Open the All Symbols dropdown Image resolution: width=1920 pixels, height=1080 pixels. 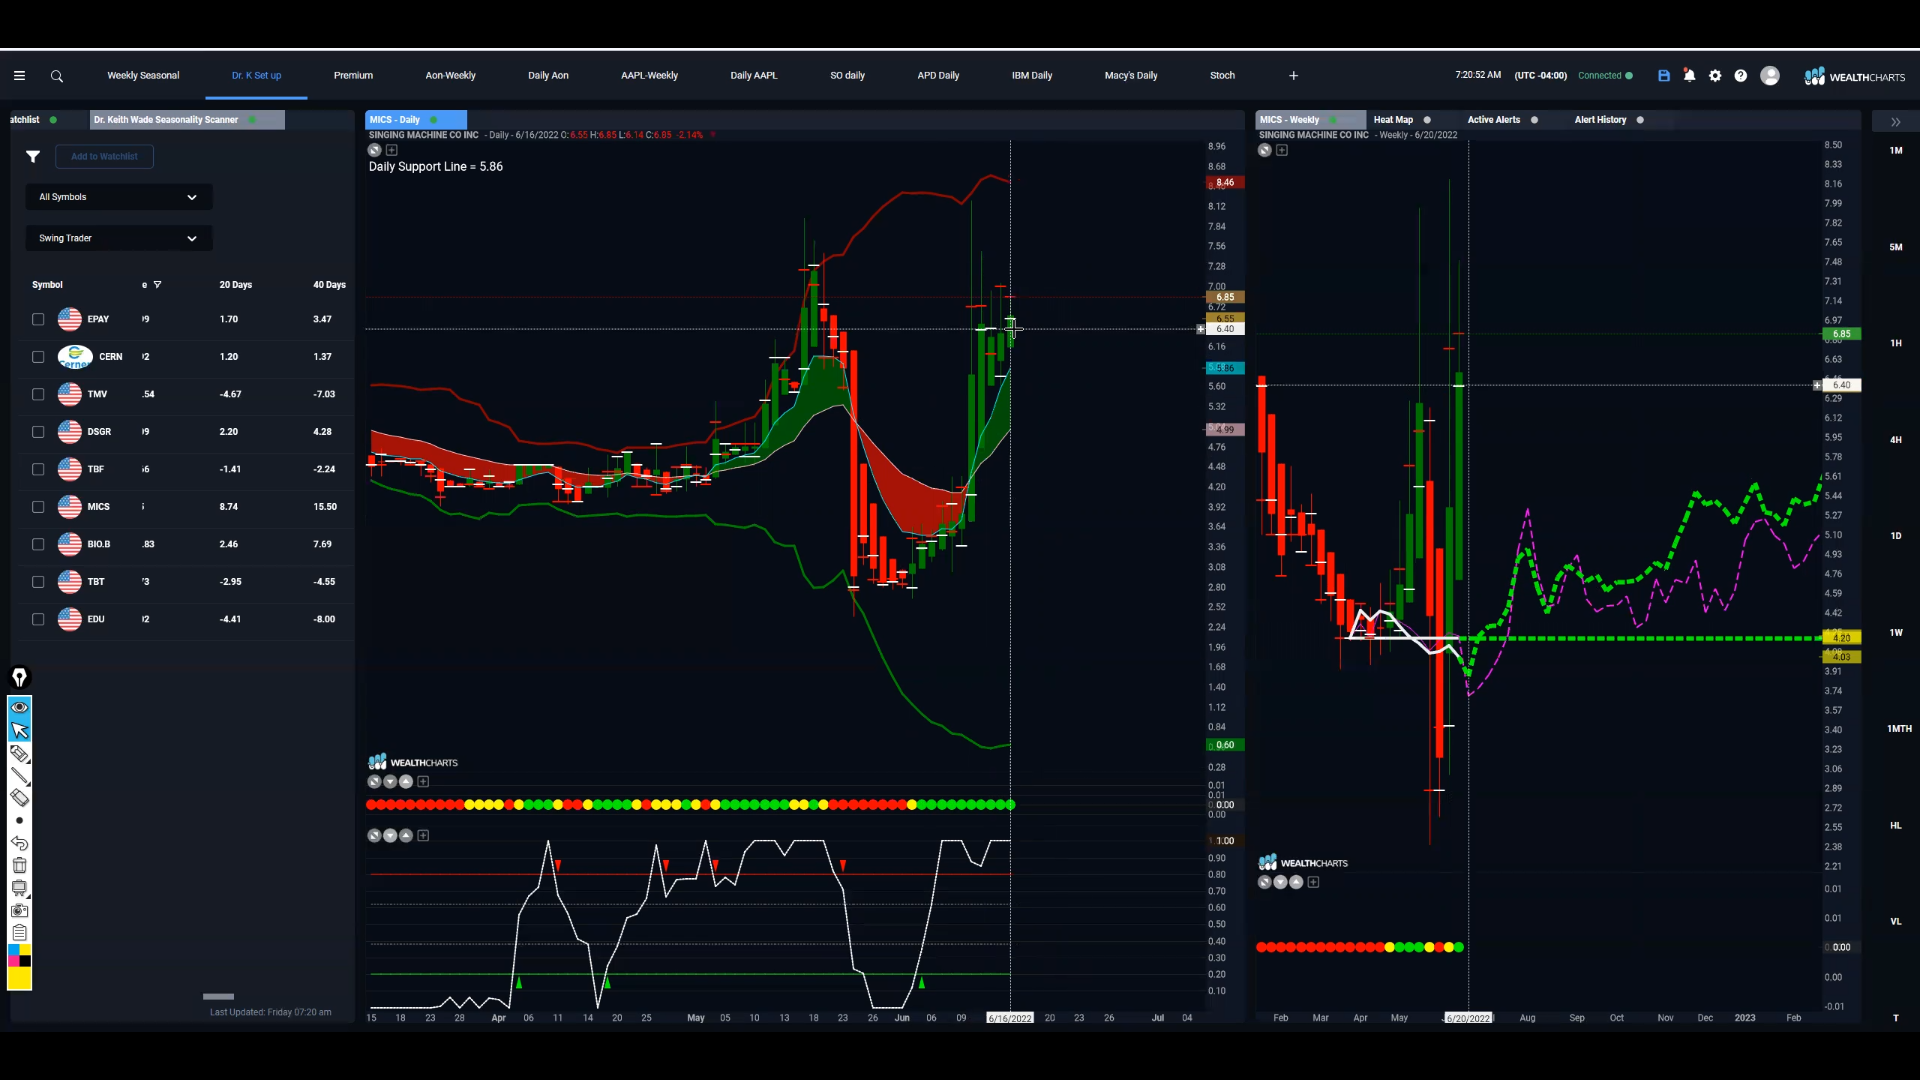point(119,197)
